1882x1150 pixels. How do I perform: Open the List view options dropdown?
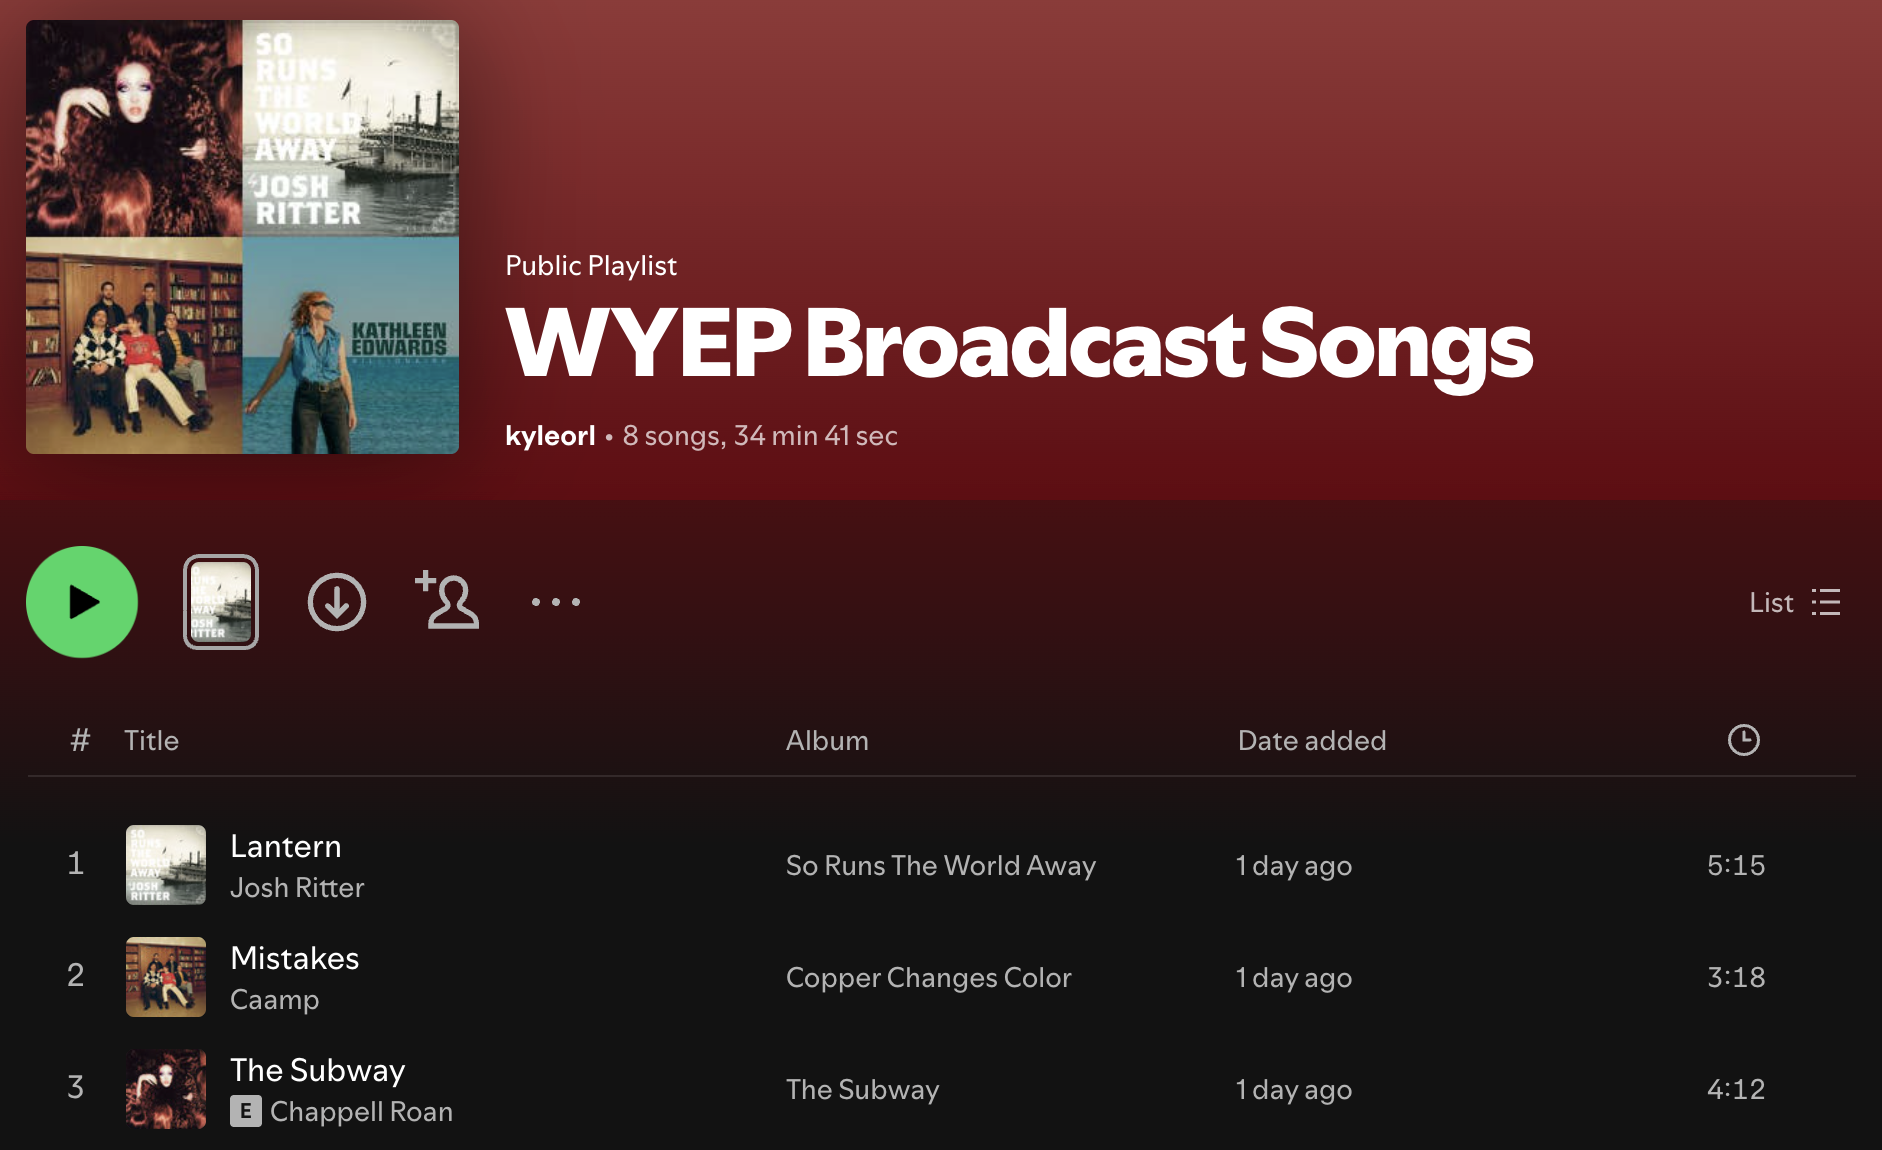click(1795, 602)
